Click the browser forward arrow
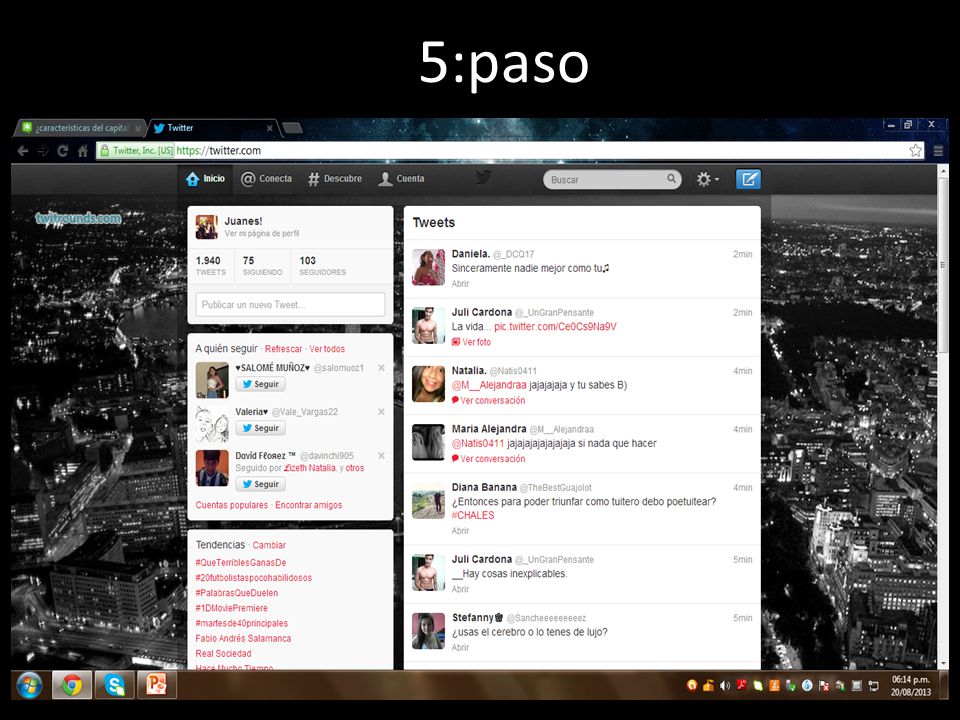Image resolution: width=960 pixels, height=720 pixels. pyautogui.click(x=43, y=151)
